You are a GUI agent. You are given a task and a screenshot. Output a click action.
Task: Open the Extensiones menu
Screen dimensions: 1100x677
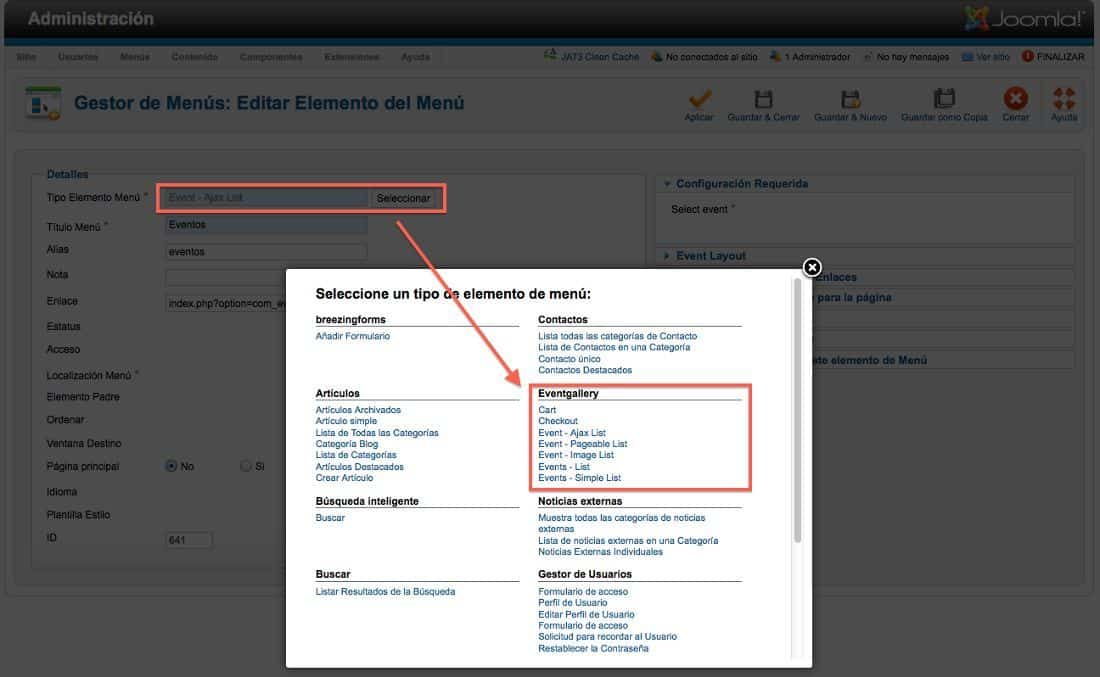(x=351, y=57)
